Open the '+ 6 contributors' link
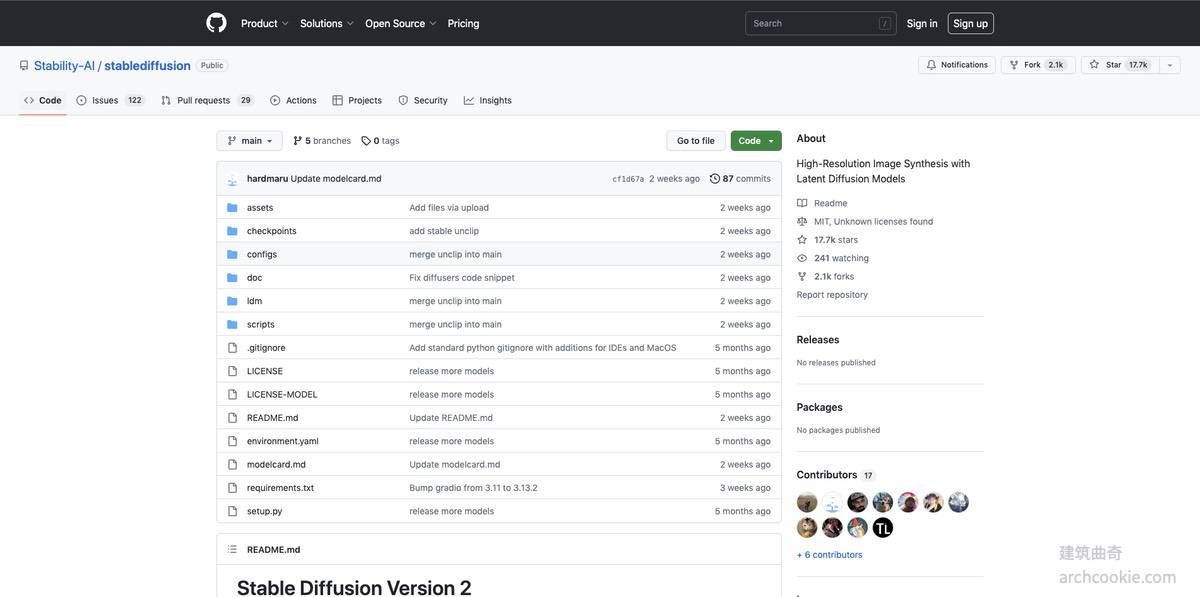The width and height of the screenshot is (1200, 597). [x=829, y=555]
